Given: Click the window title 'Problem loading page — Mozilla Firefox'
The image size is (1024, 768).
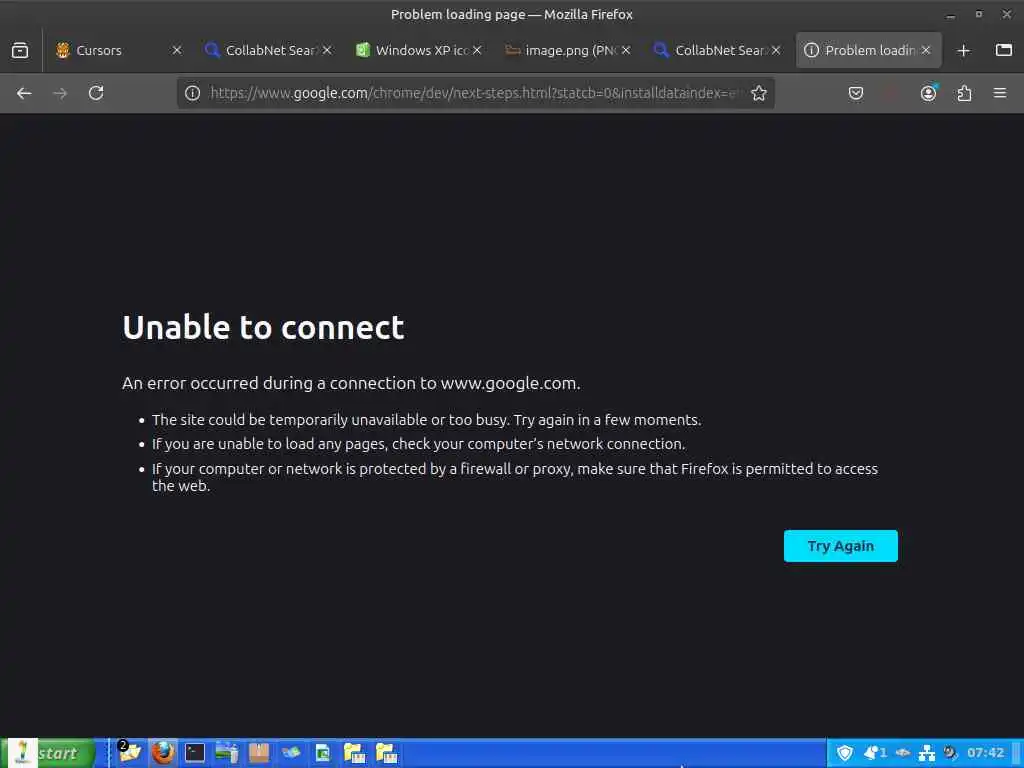Looking at the screenshot, I should pos(511,14).
